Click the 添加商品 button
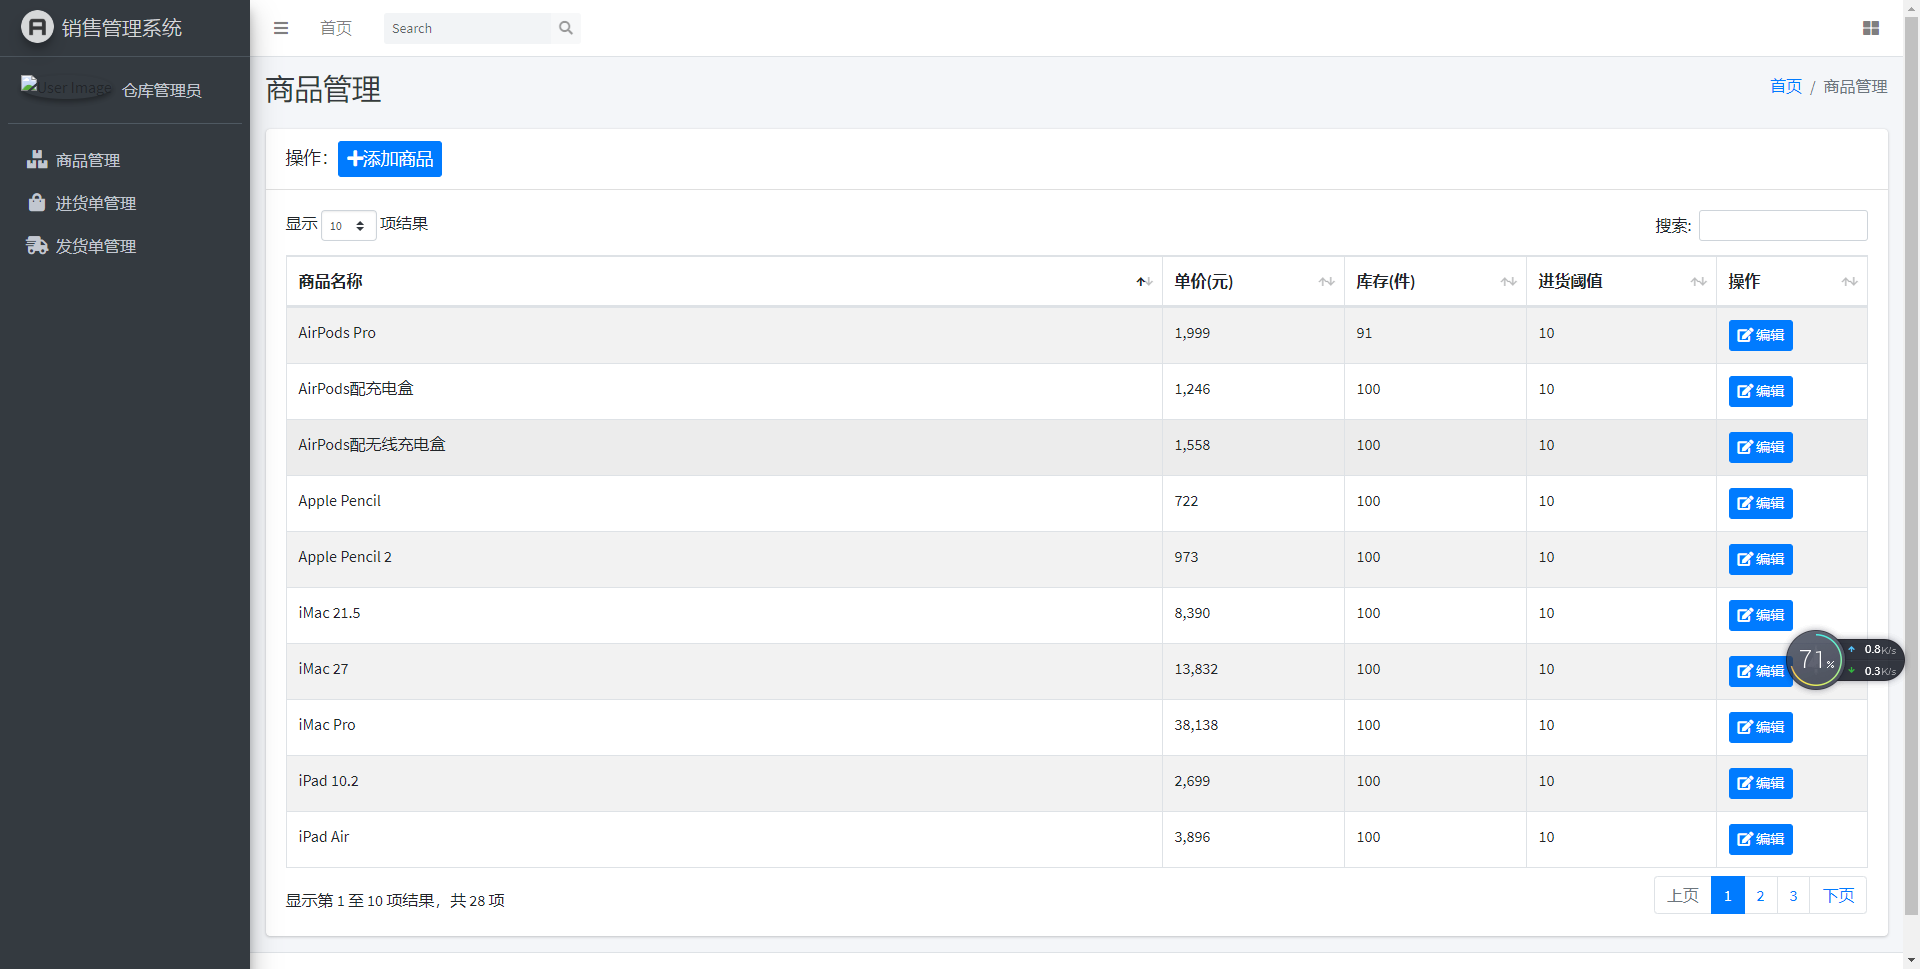This screenshot has height=969, width=1920. (390, 159)
